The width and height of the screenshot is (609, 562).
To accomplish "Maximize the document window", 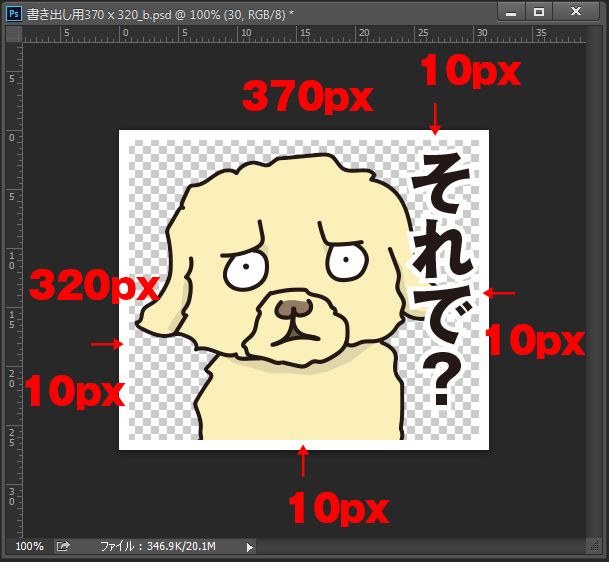I will tap(538, 12).
